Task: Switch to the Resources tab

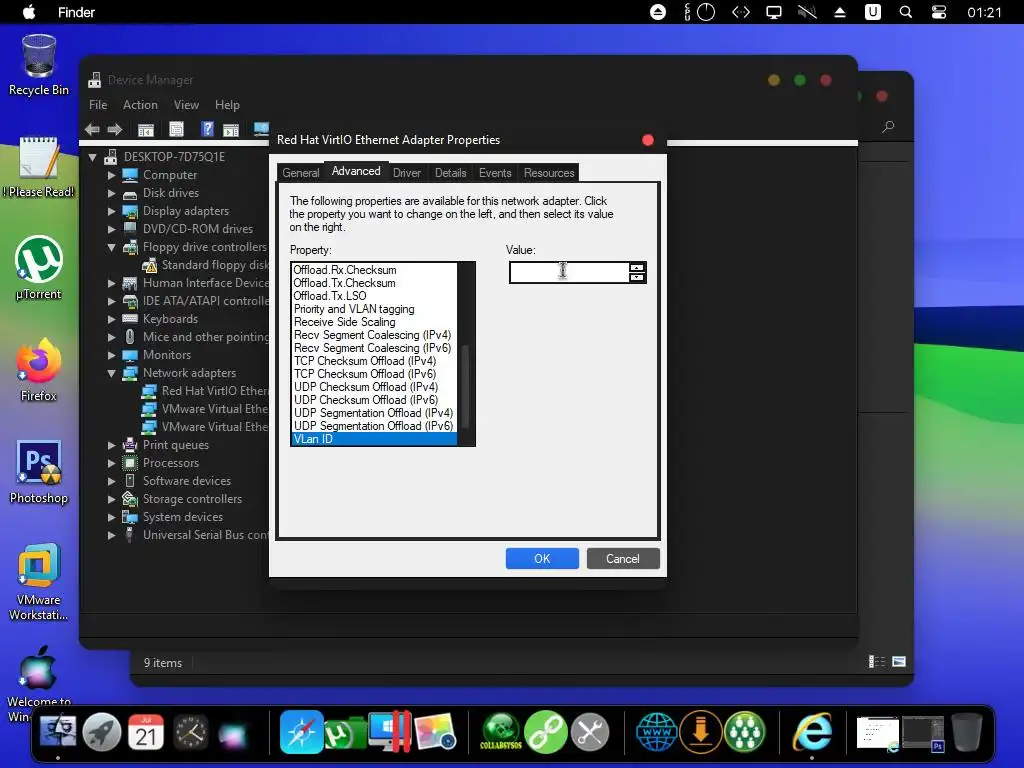Action: tap(549, 173)
